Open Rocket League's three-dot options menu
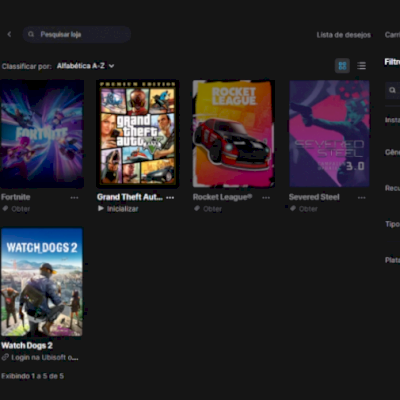 point(266,198)
